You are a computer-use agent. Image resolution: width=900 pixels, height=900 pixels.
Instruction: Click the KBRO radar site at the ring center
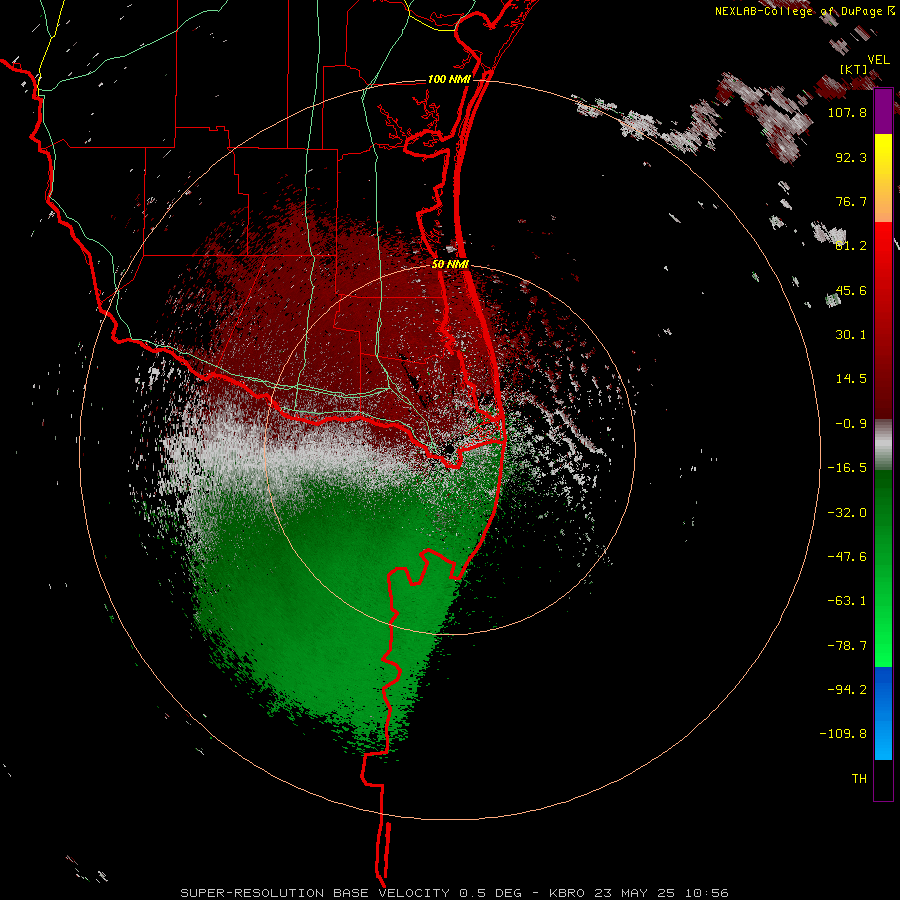coord(449,449)
